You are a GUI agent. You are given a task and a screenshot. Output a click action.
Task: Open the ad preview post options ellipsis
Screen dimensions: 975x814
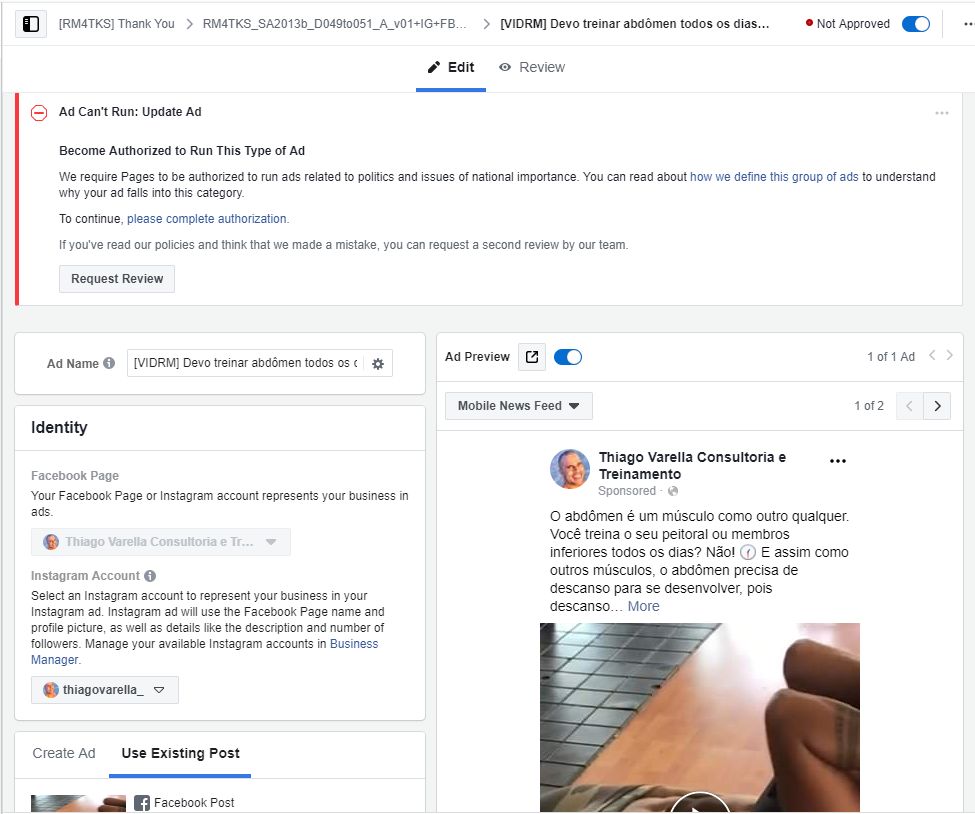(838, 461)
